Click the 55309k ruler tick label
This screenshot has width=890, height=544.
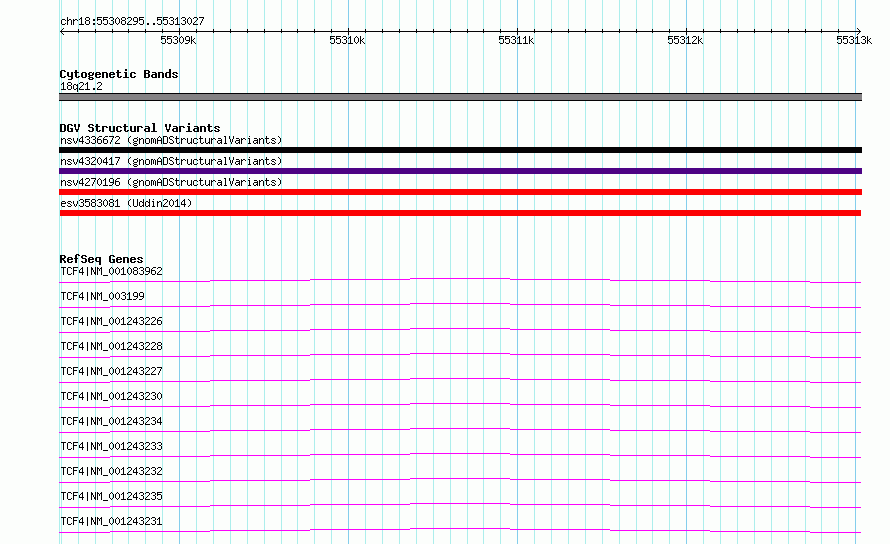178,40
